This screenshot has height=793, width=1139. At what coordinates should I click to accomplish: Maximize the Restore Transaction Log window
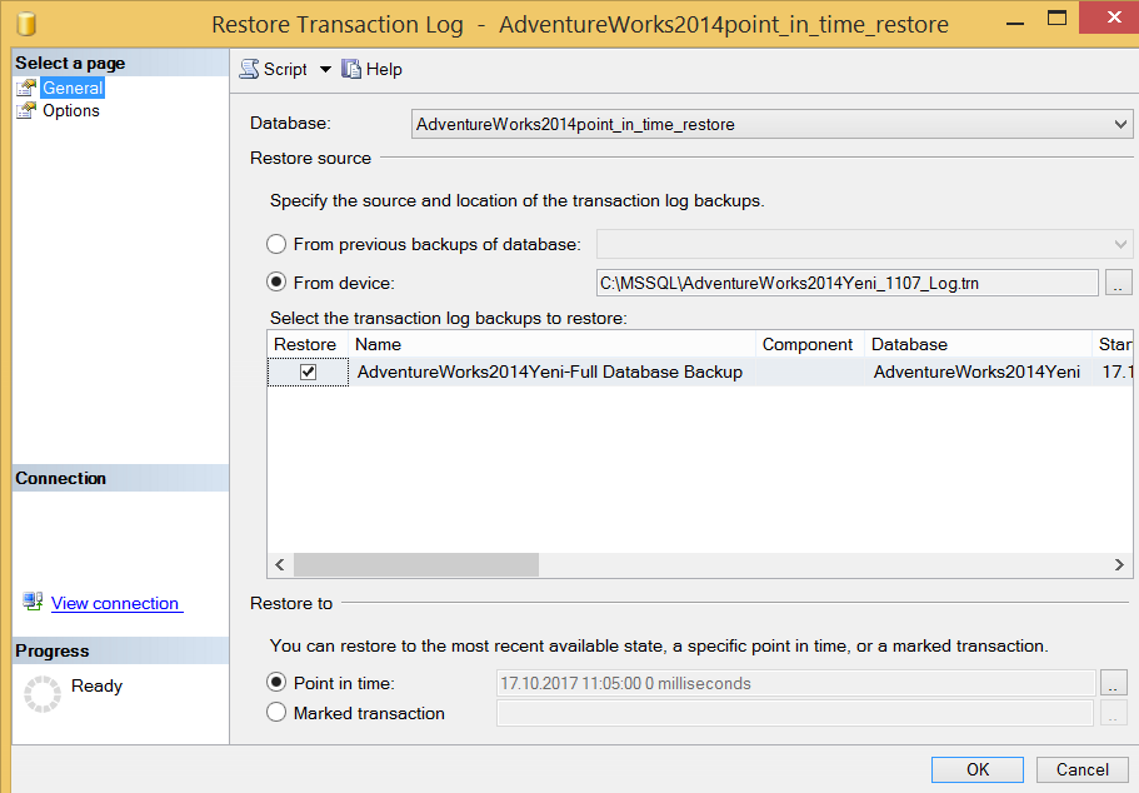pyautogui.click(x=1057, y=17)
